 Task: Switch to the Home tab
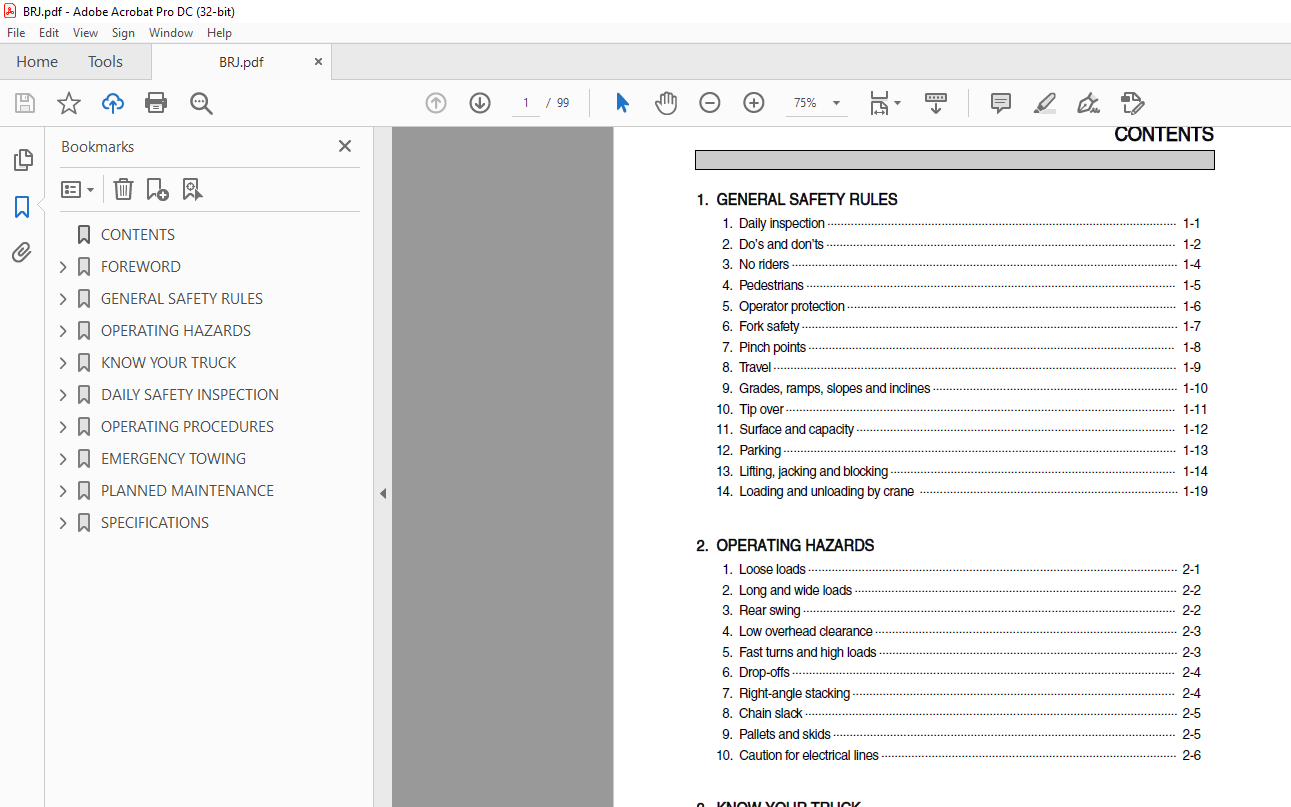[37, 62]
